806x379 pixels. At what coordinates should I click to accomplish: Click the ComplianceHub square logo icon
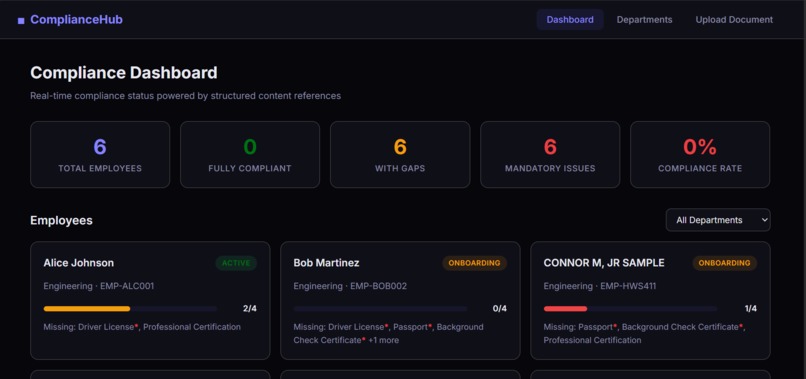[21, 21]
